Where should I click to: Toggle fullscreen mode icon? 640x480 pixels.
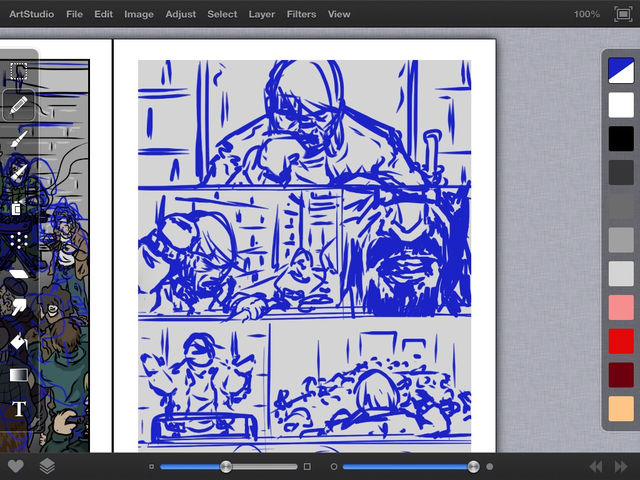point(623,14)
